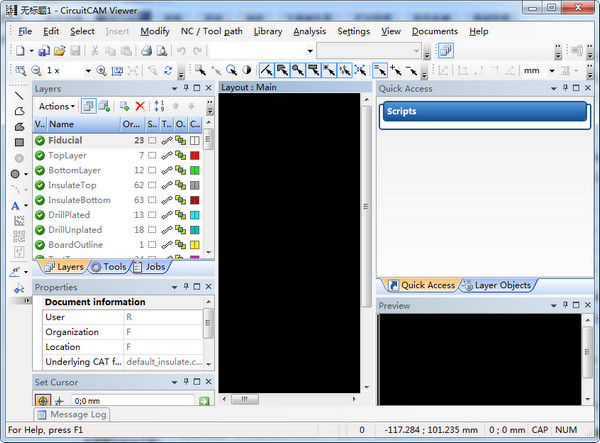Toggle selectable checkbox for BottomLayer
This screenshot has height=443, width=600.
152,171
